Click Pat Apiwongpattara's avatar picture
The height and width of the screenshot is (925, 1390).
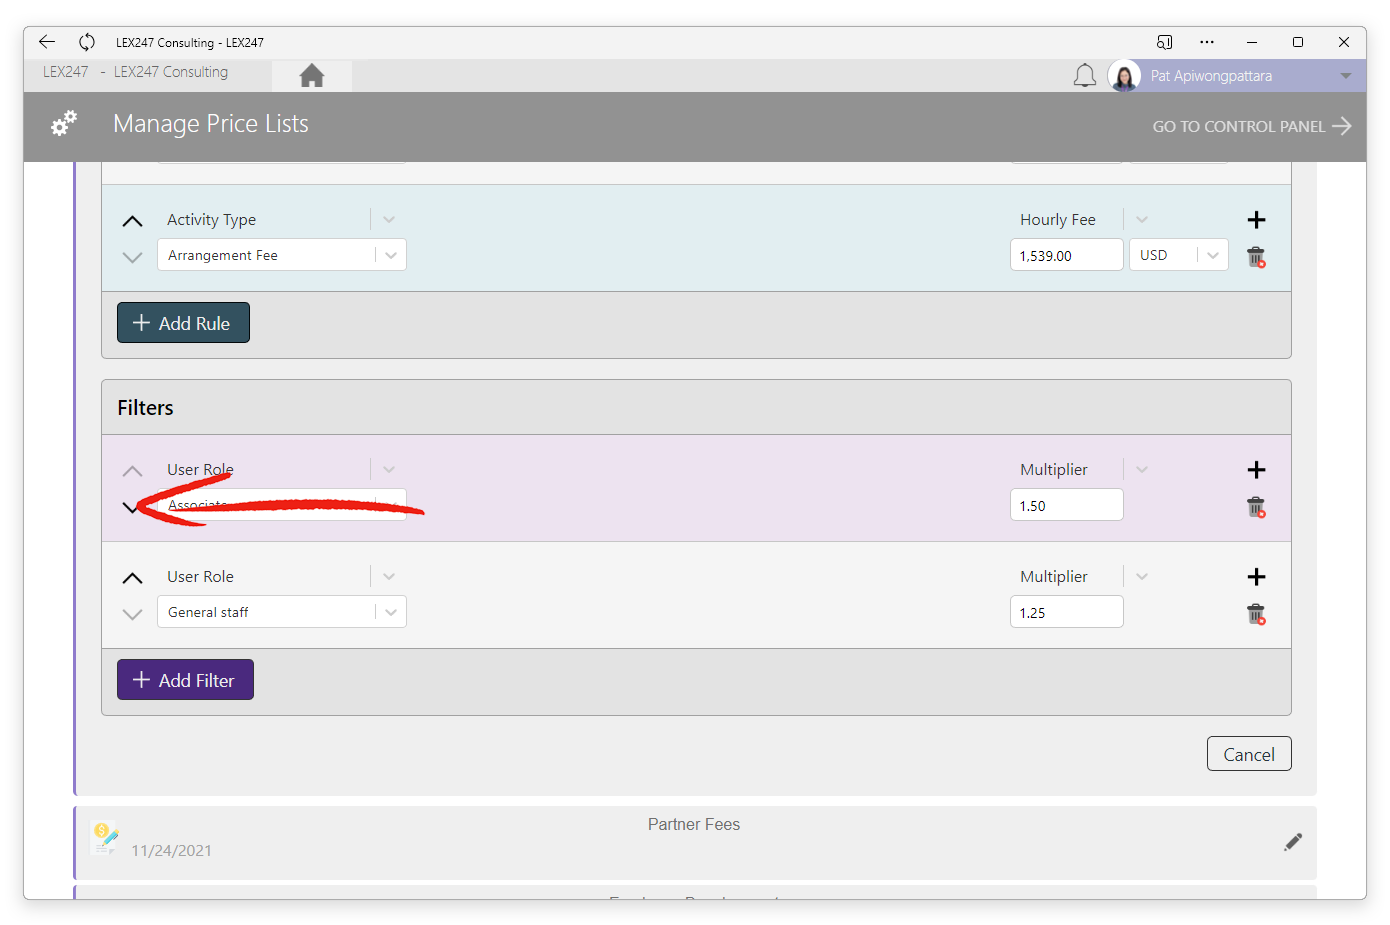pos(1124,76)
